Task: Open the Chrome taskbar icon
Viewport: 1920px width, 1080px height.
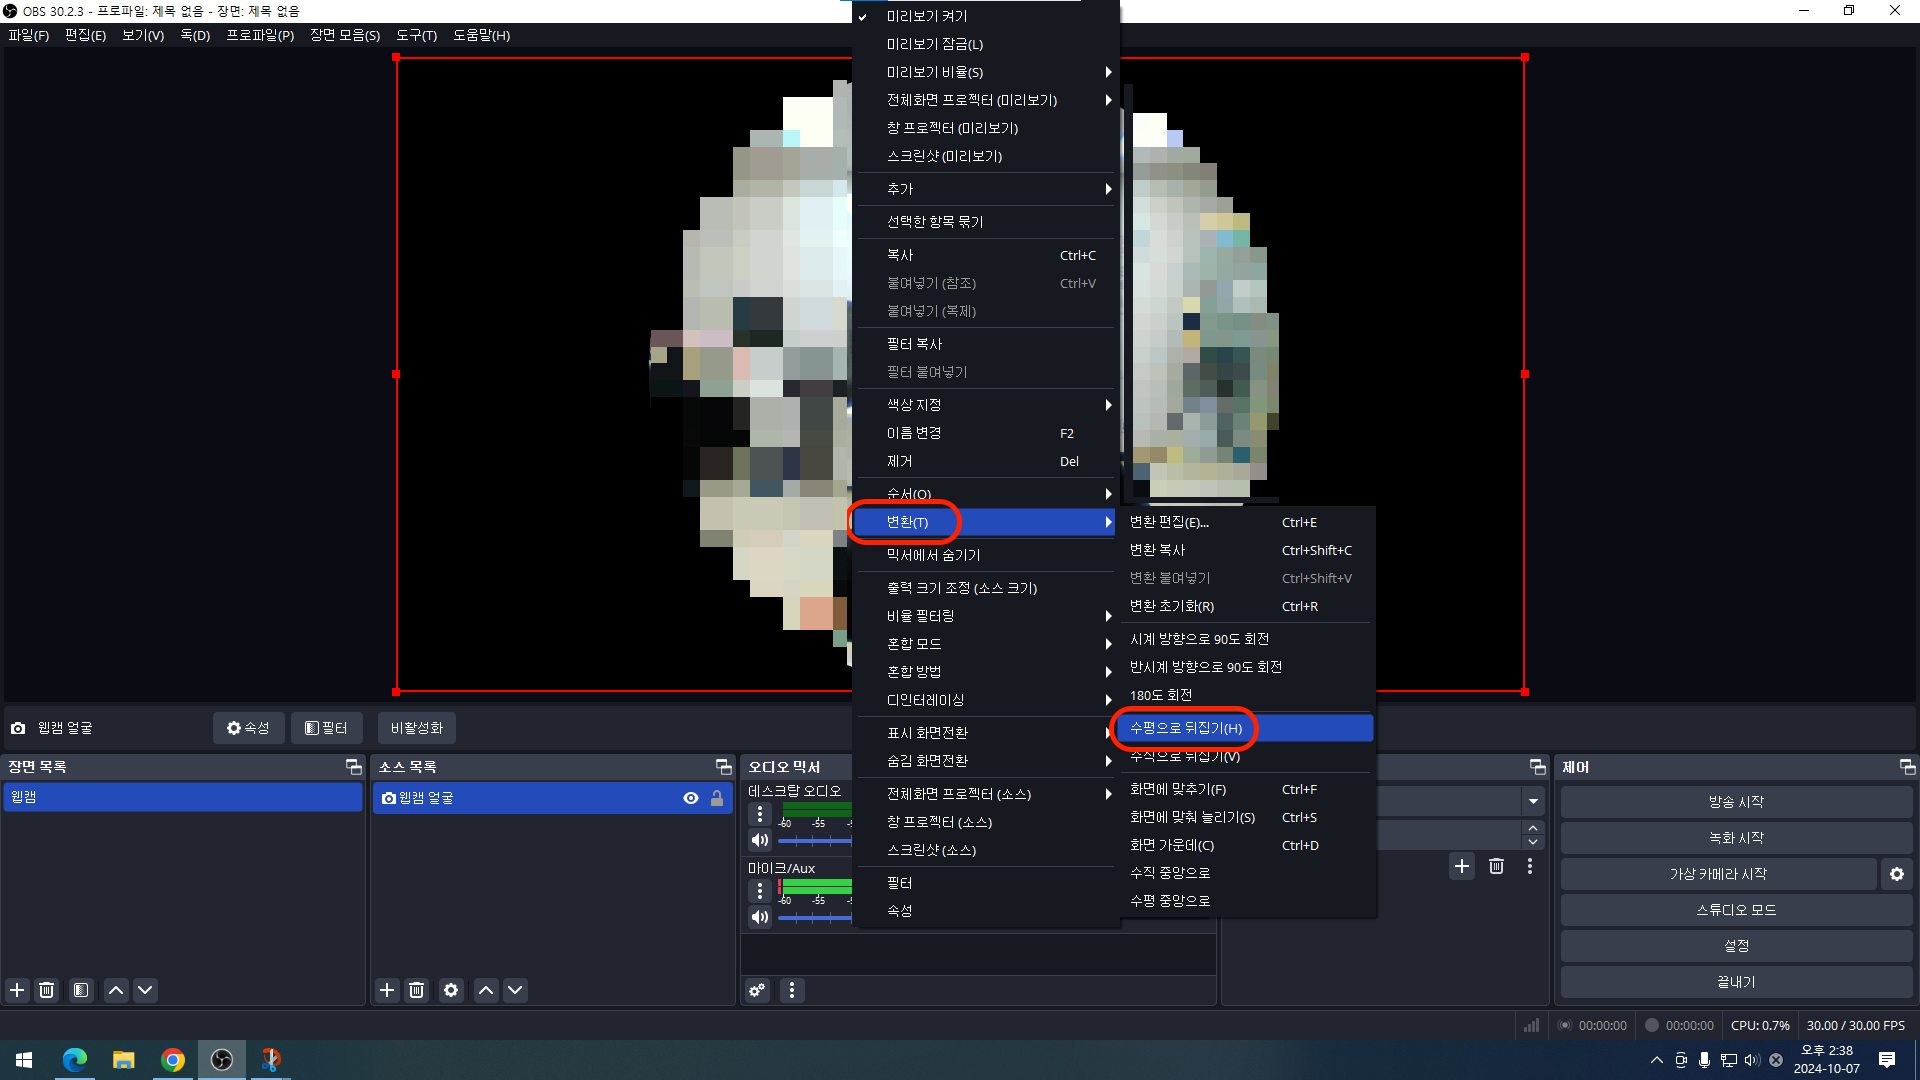Action: 173,1060
